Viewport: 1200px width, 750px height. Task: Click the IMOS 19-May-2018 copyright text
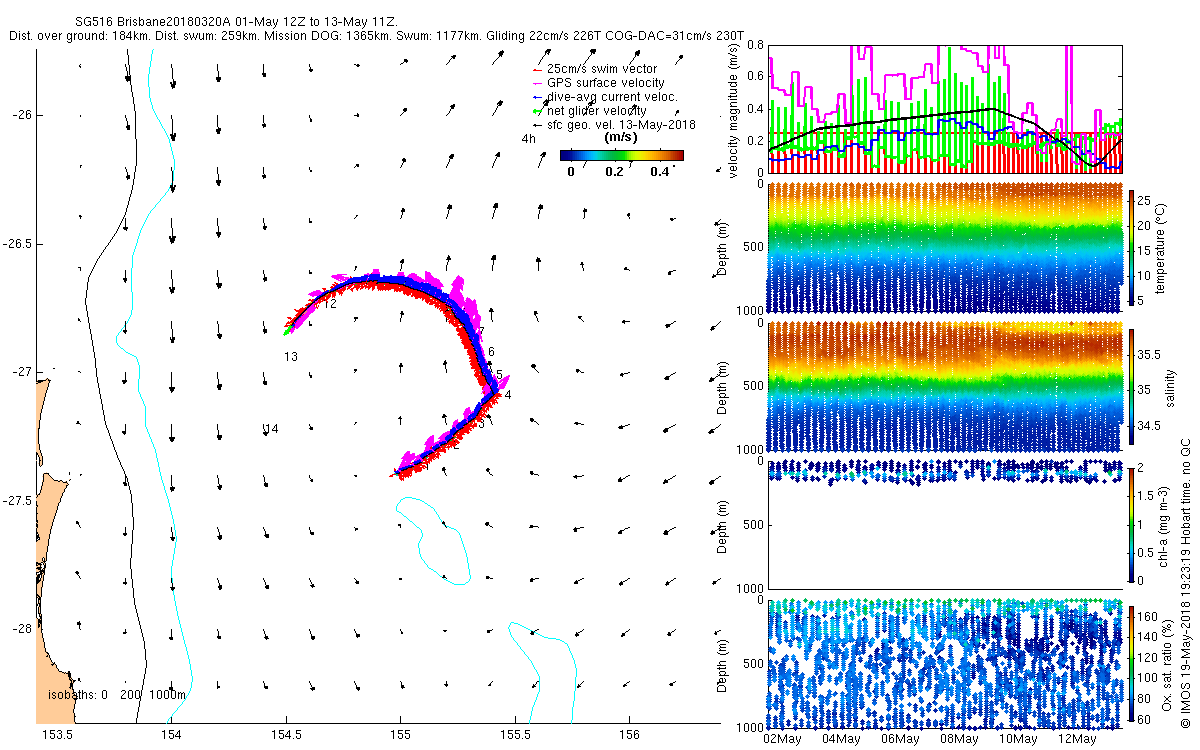click(x=1184, y=585)
